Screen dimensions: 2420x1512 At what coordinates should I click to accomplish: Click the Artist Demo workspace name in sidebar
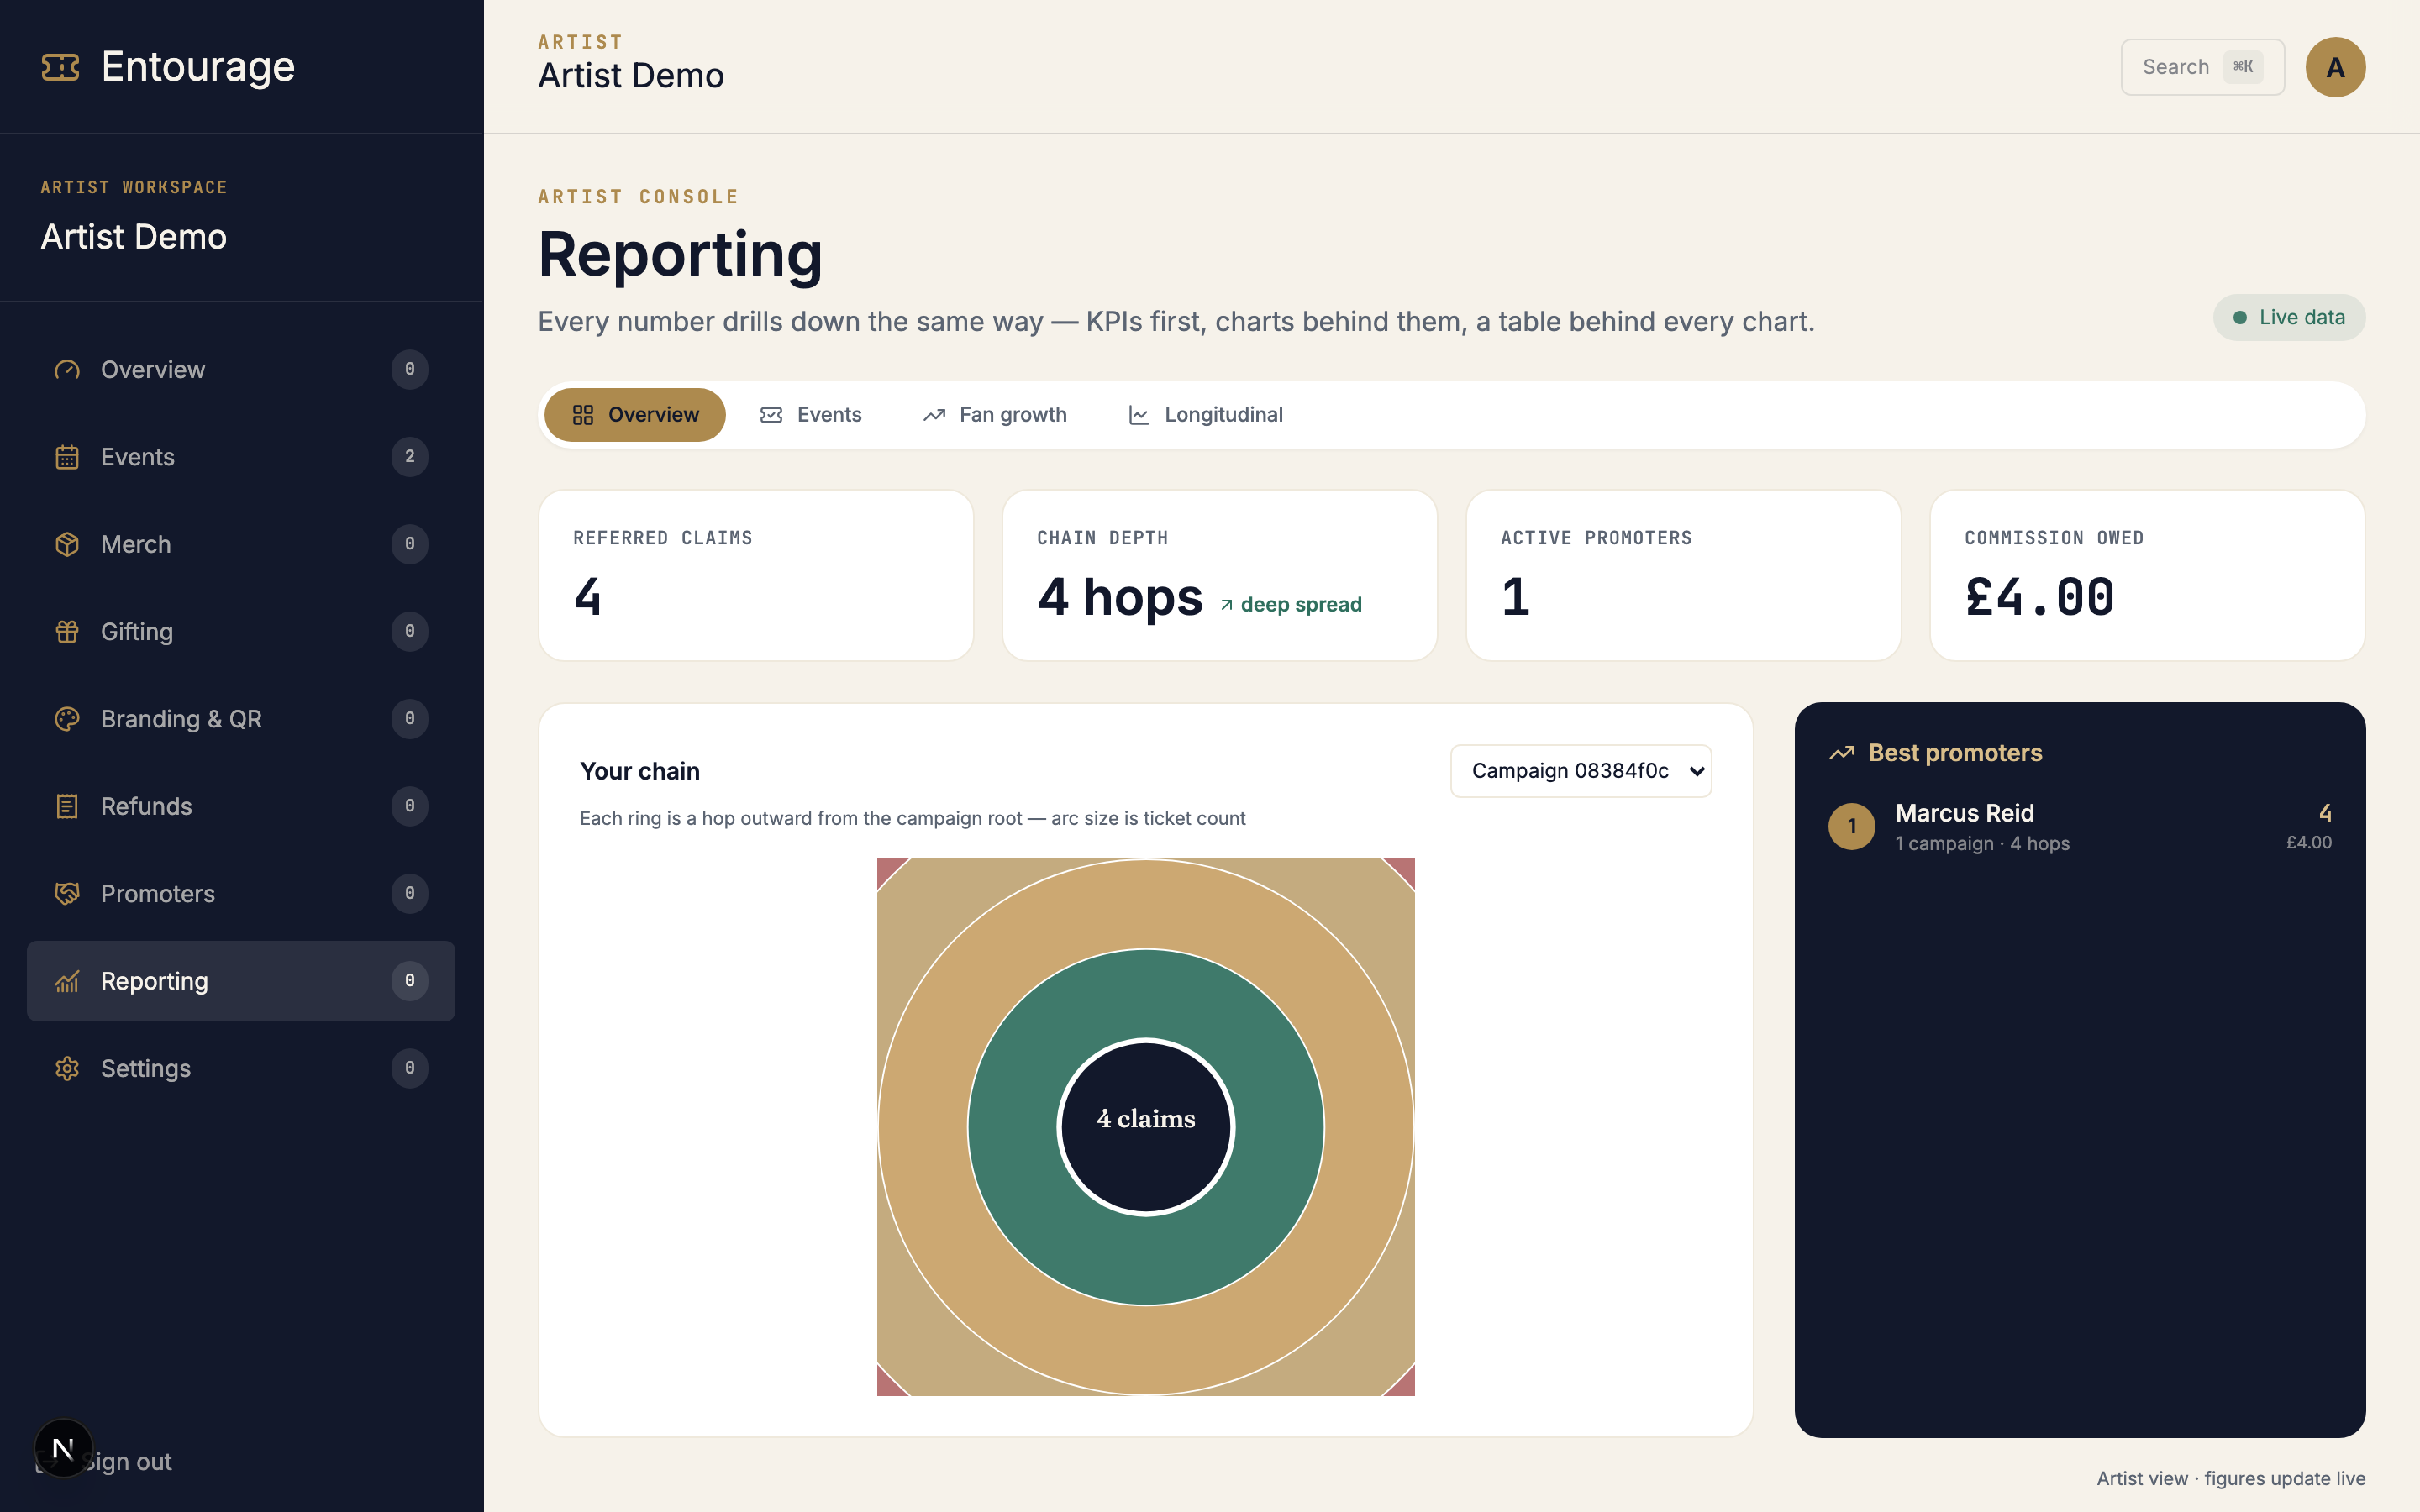click(x=133, y=237)
